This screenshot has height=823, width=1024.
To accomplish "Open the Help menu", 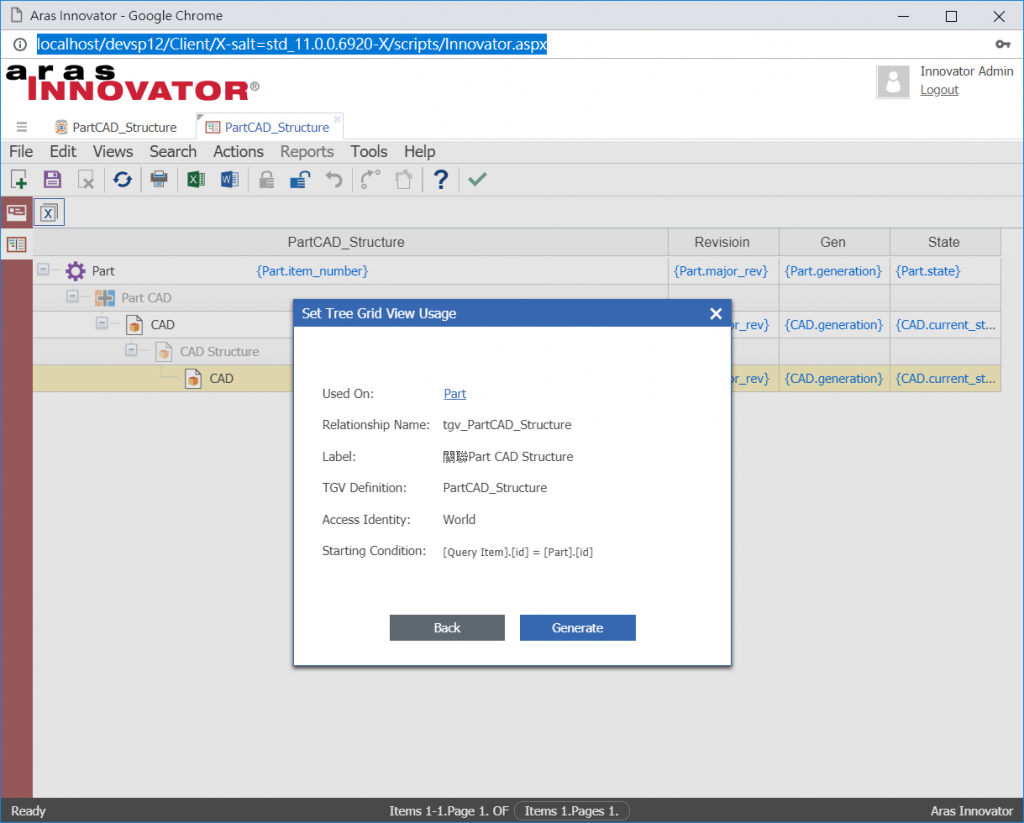I will coord(419,152).
